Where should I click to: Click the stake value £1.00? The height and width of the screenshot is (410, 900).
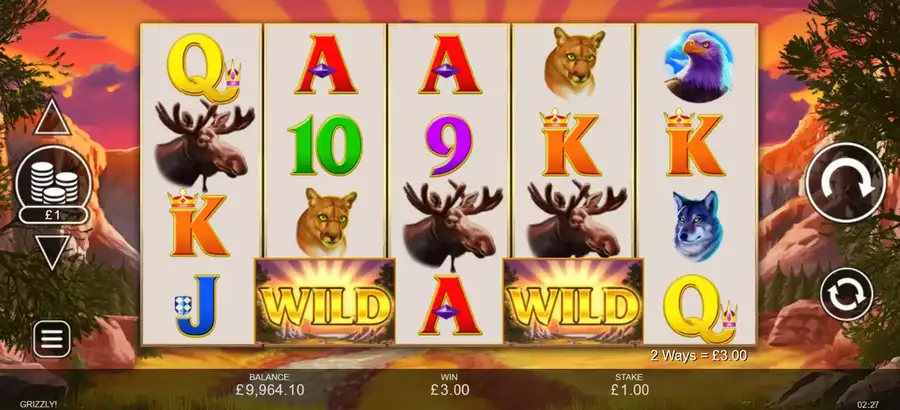click(x=629, y=390)
